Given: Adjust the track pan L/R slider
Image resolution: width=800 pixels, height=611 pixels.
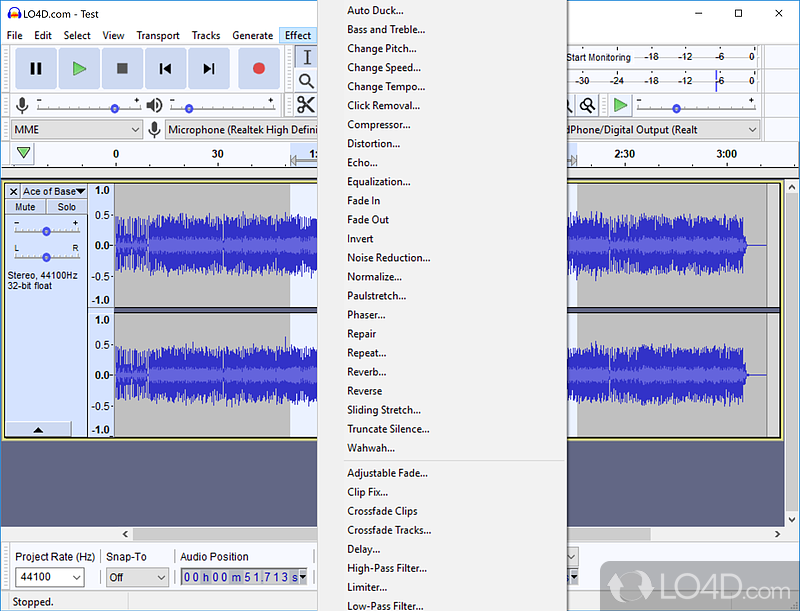Looking at the screenshot, I should click(x=46, y=257).
